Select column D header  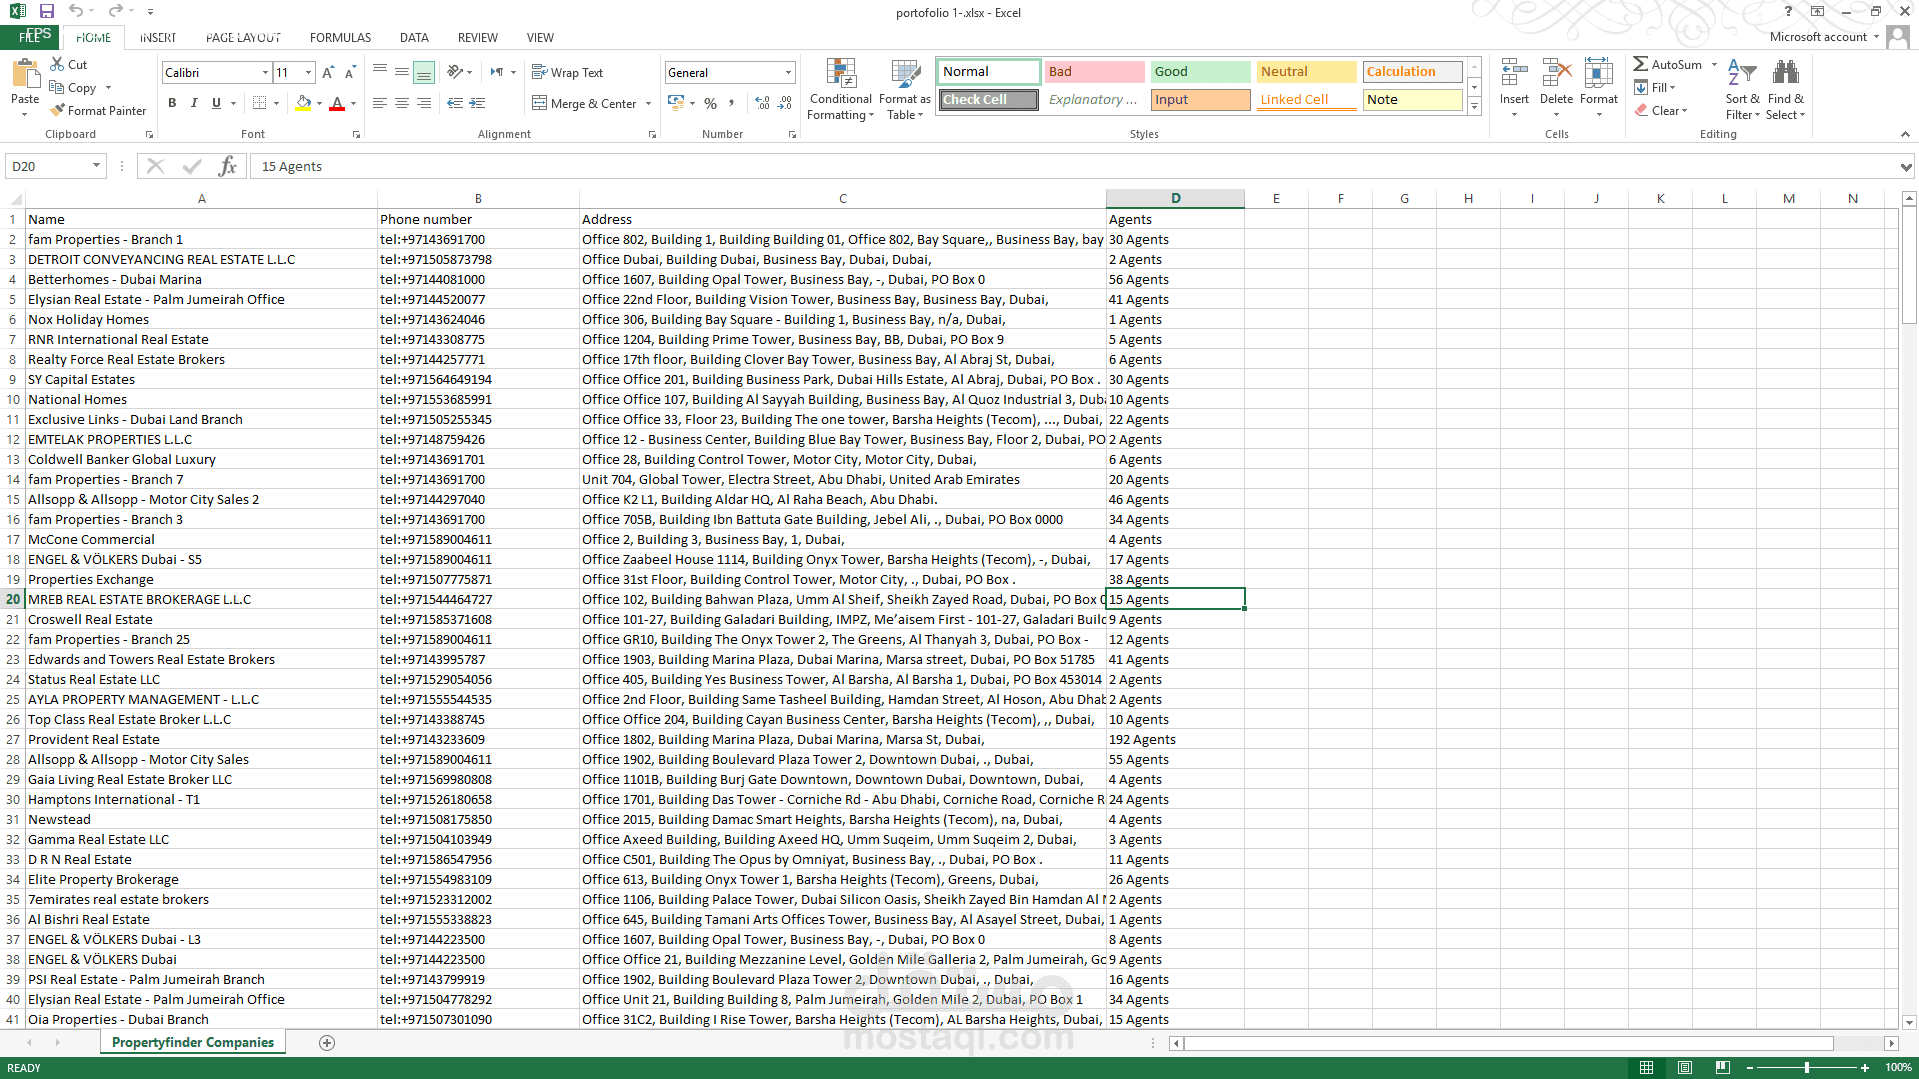click(x=1175, y=198)
